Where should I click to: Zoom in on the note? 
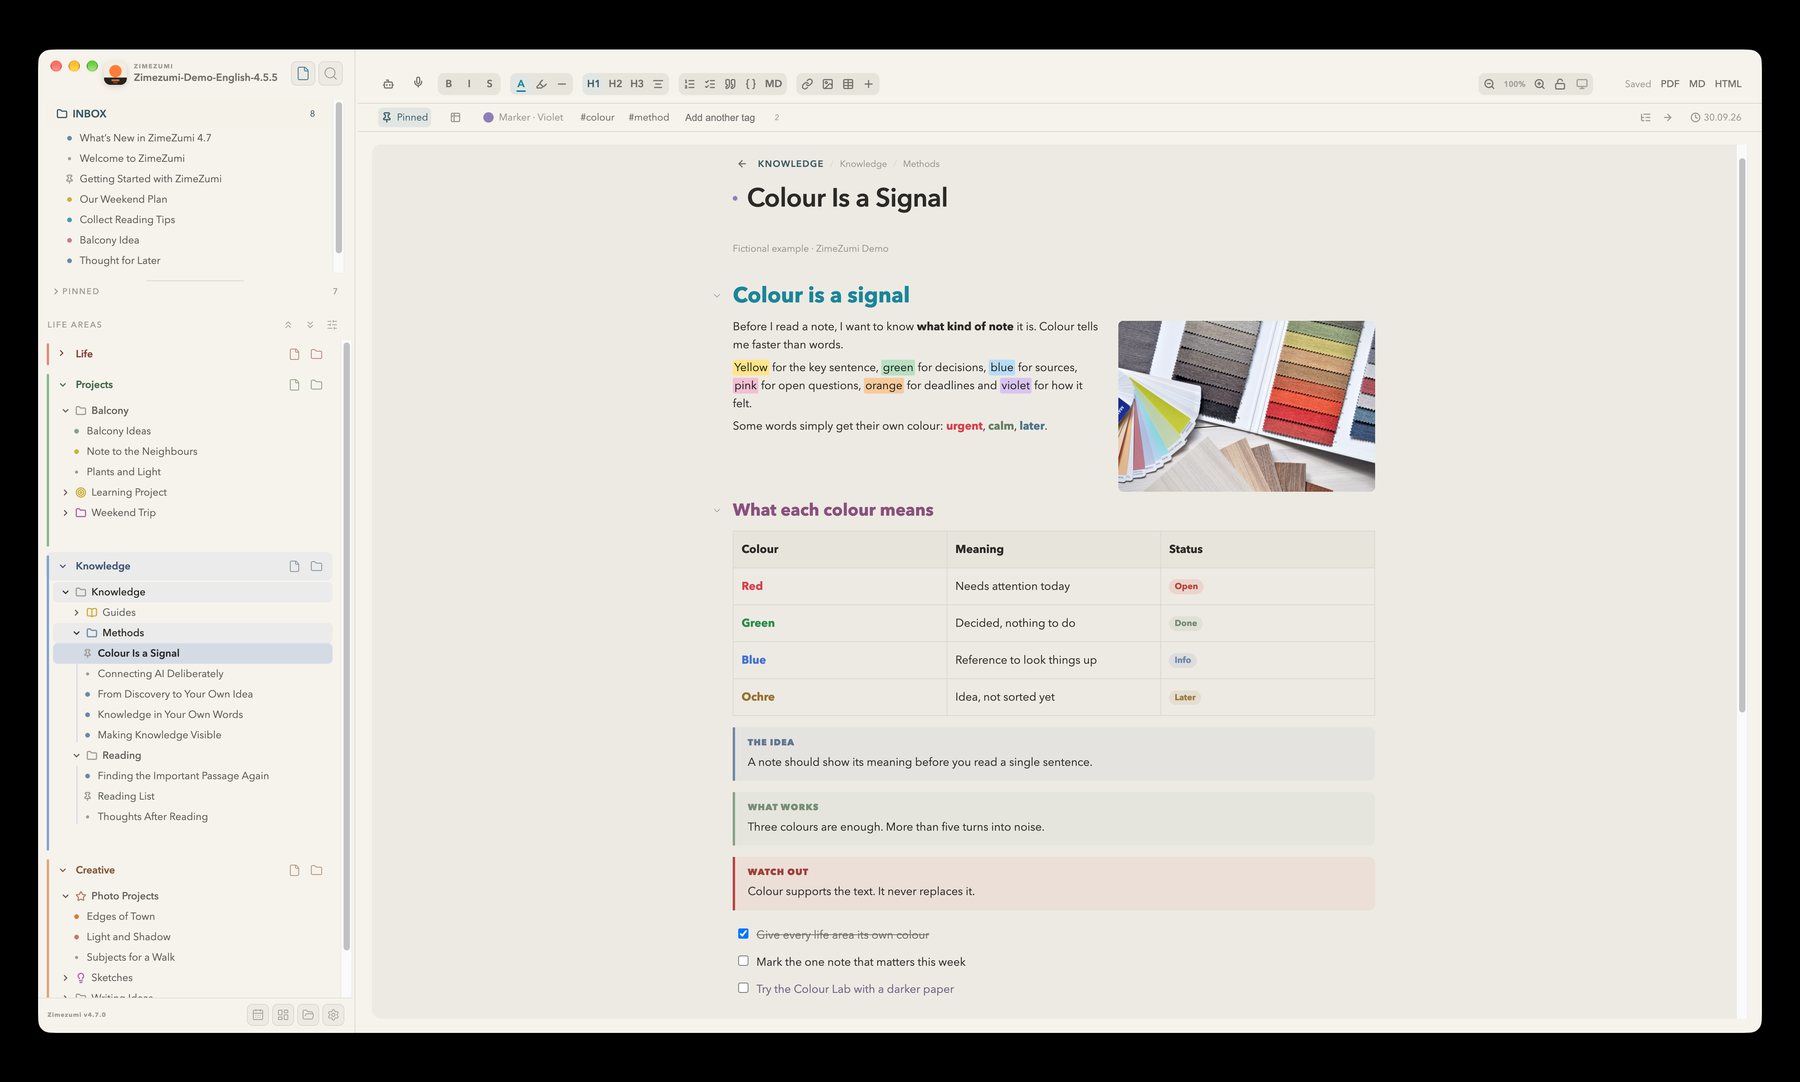pos(1540,84)
